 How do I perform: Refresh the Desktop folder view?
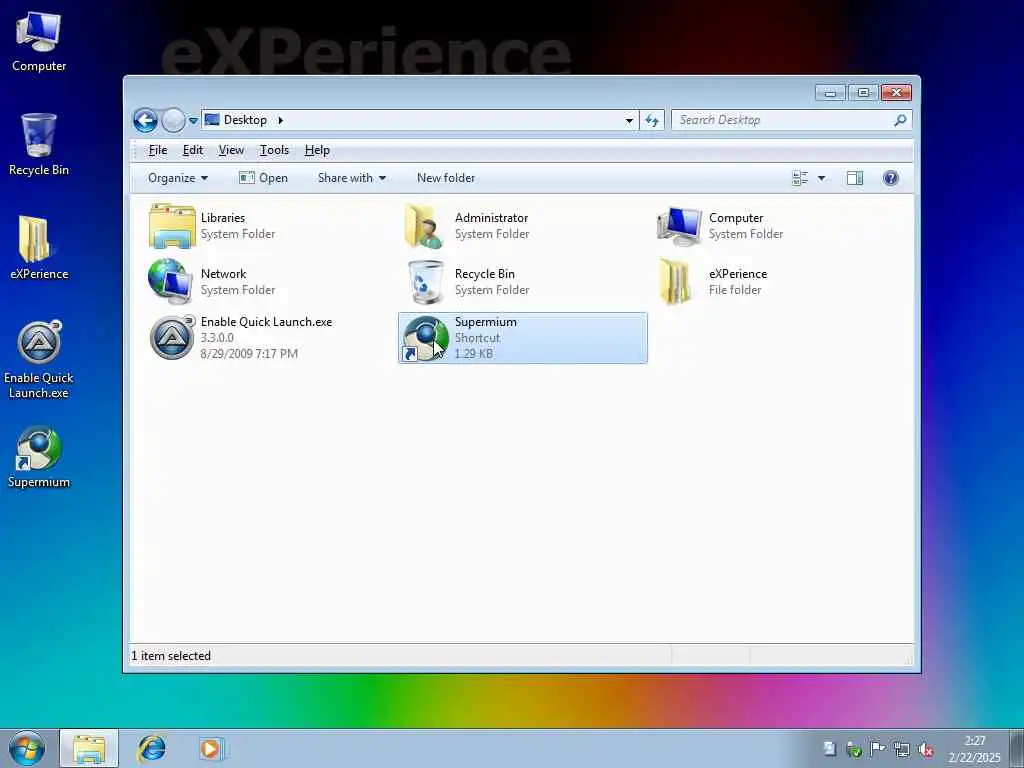pos(652,120)
